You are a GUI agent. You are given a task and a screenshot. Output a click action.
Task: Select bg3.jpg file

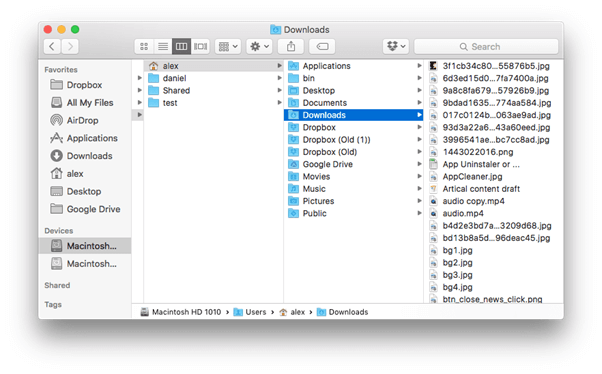tap(494, 275)
